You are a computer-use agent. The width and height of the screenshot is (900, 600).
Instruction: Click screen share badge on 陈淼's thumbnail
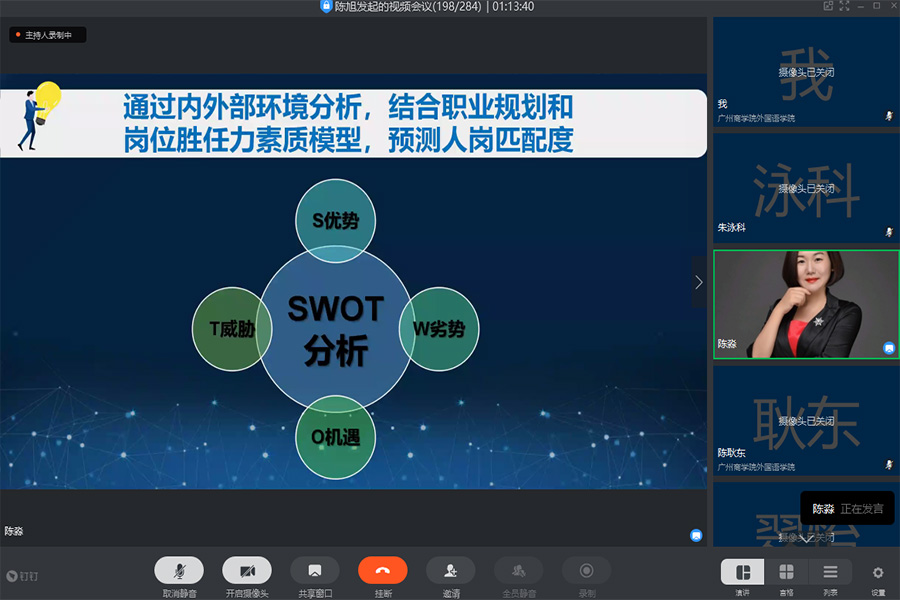[888, 347]
